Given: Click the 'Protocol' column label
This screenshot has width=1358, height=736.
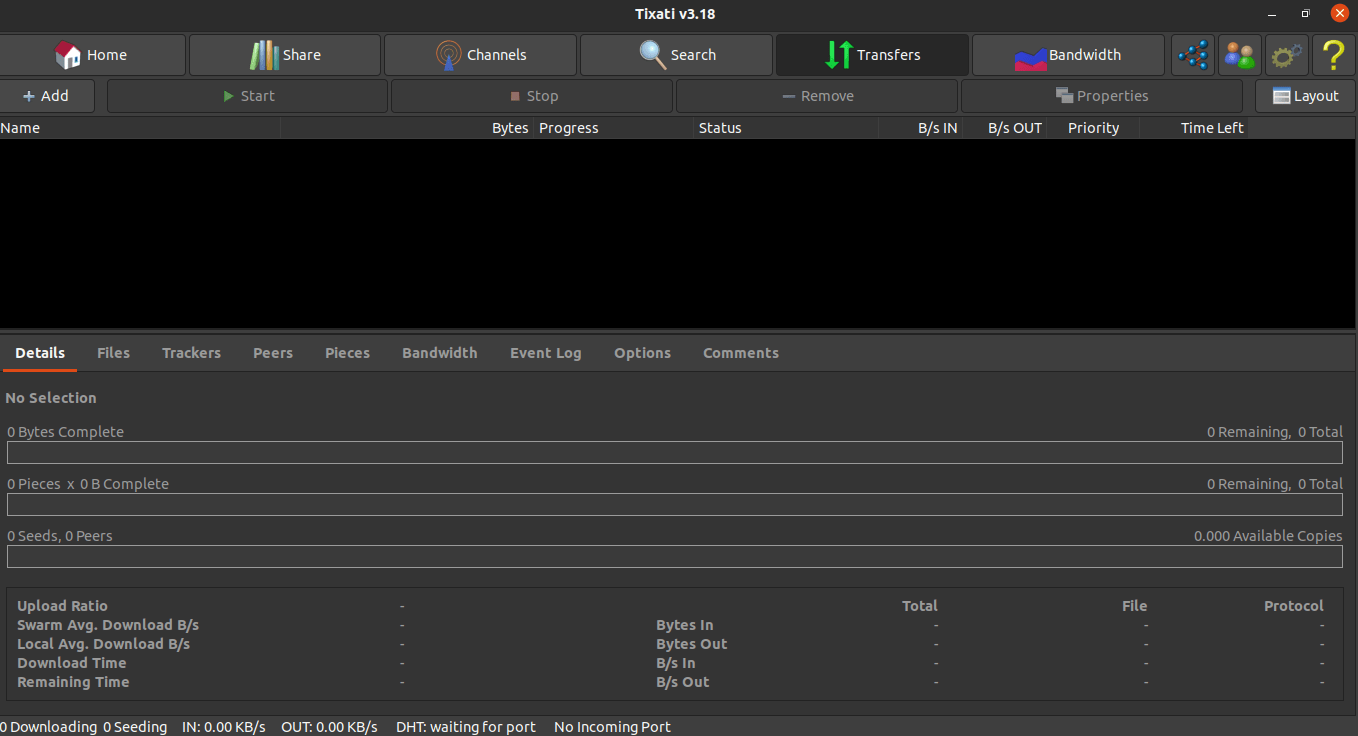Looking at the screenshot, I should click(x=1294, y=606).
